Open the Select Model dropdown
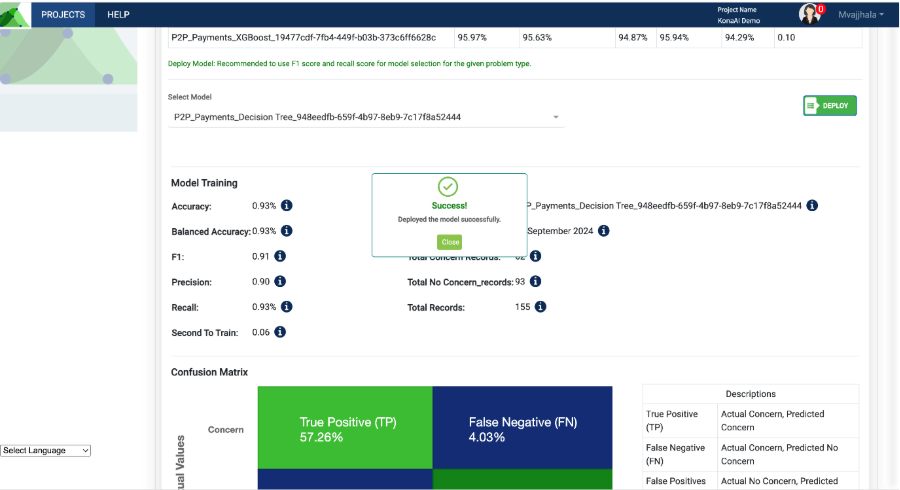900x490 pixels. tap(366, 117)
